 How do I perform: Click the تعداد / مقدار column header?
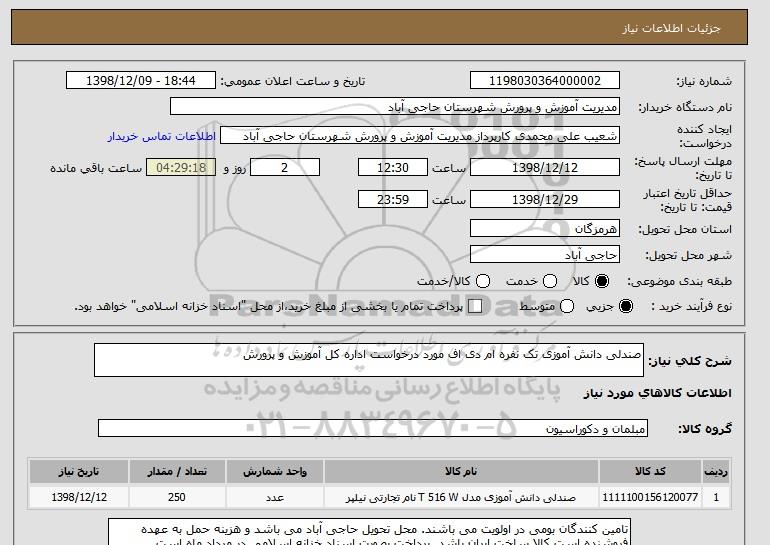pyautogui.click(x=177, y=471)
